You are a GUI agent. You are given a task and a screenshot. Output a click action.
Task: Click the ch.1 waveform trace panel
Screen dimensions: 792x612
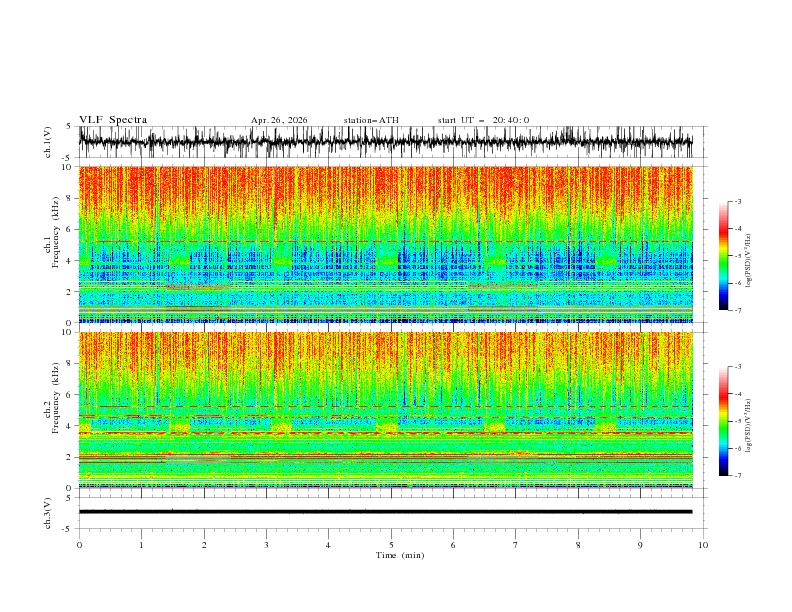click(385, 142)
